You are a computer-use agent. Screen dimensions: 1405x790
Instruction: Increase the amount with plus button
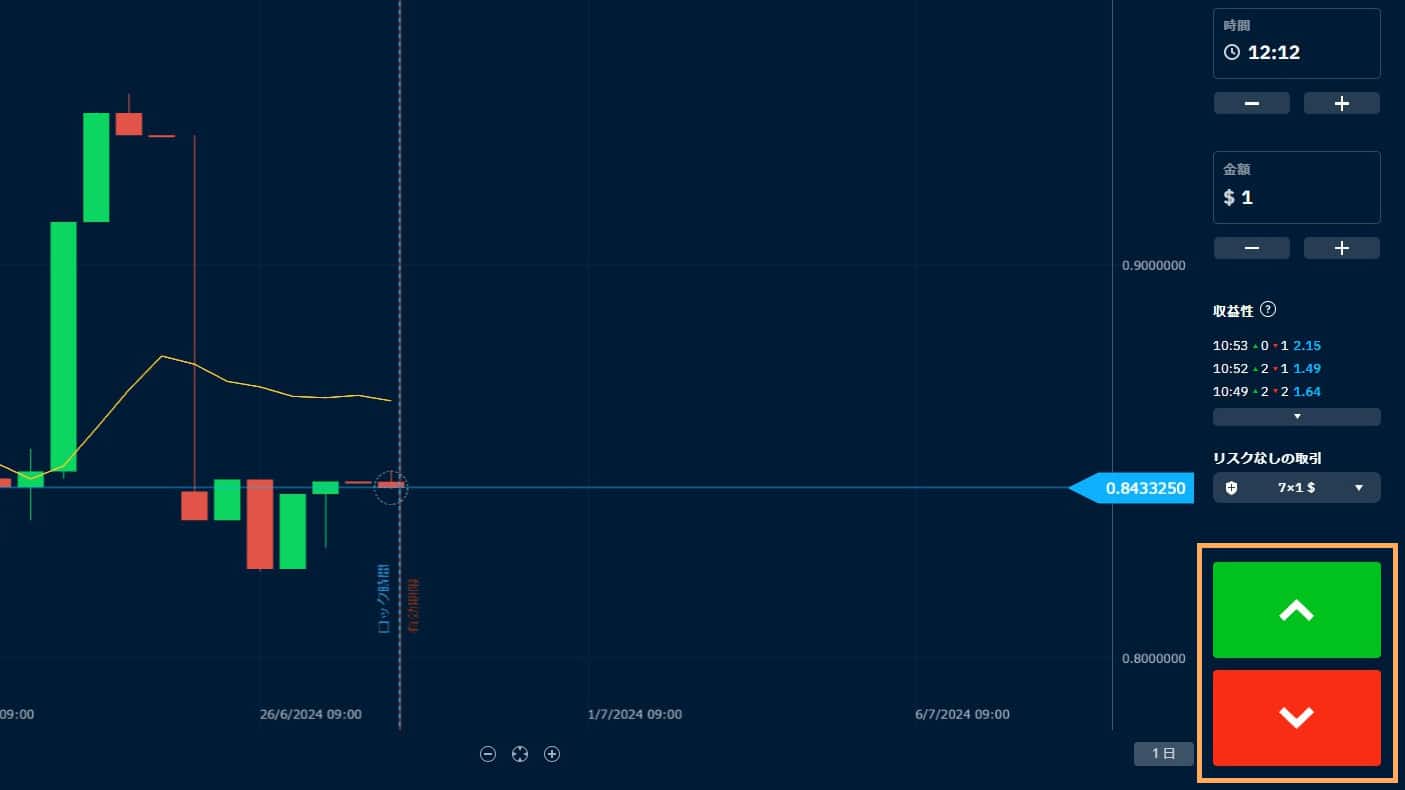pos(1342,248)
